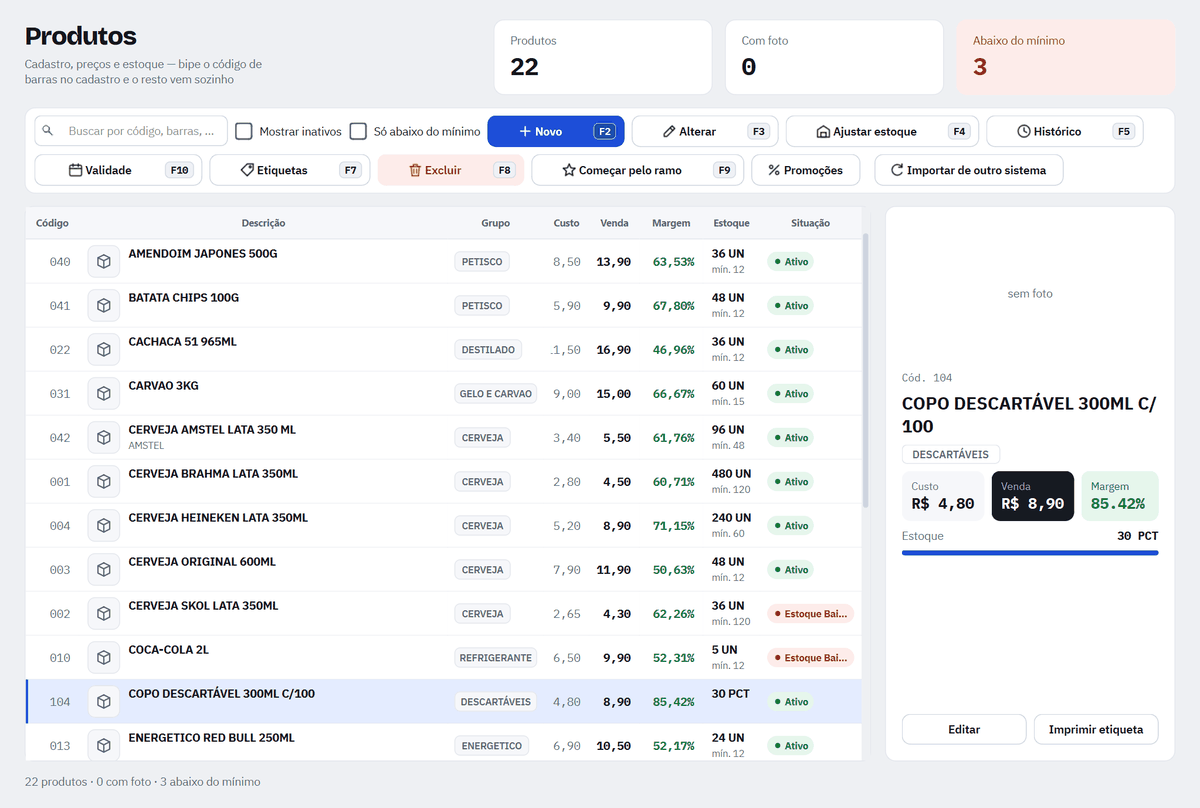
Task: Select the CERVEJA BRAHMA LATA 350ML row
Action: tap(443, 482)
